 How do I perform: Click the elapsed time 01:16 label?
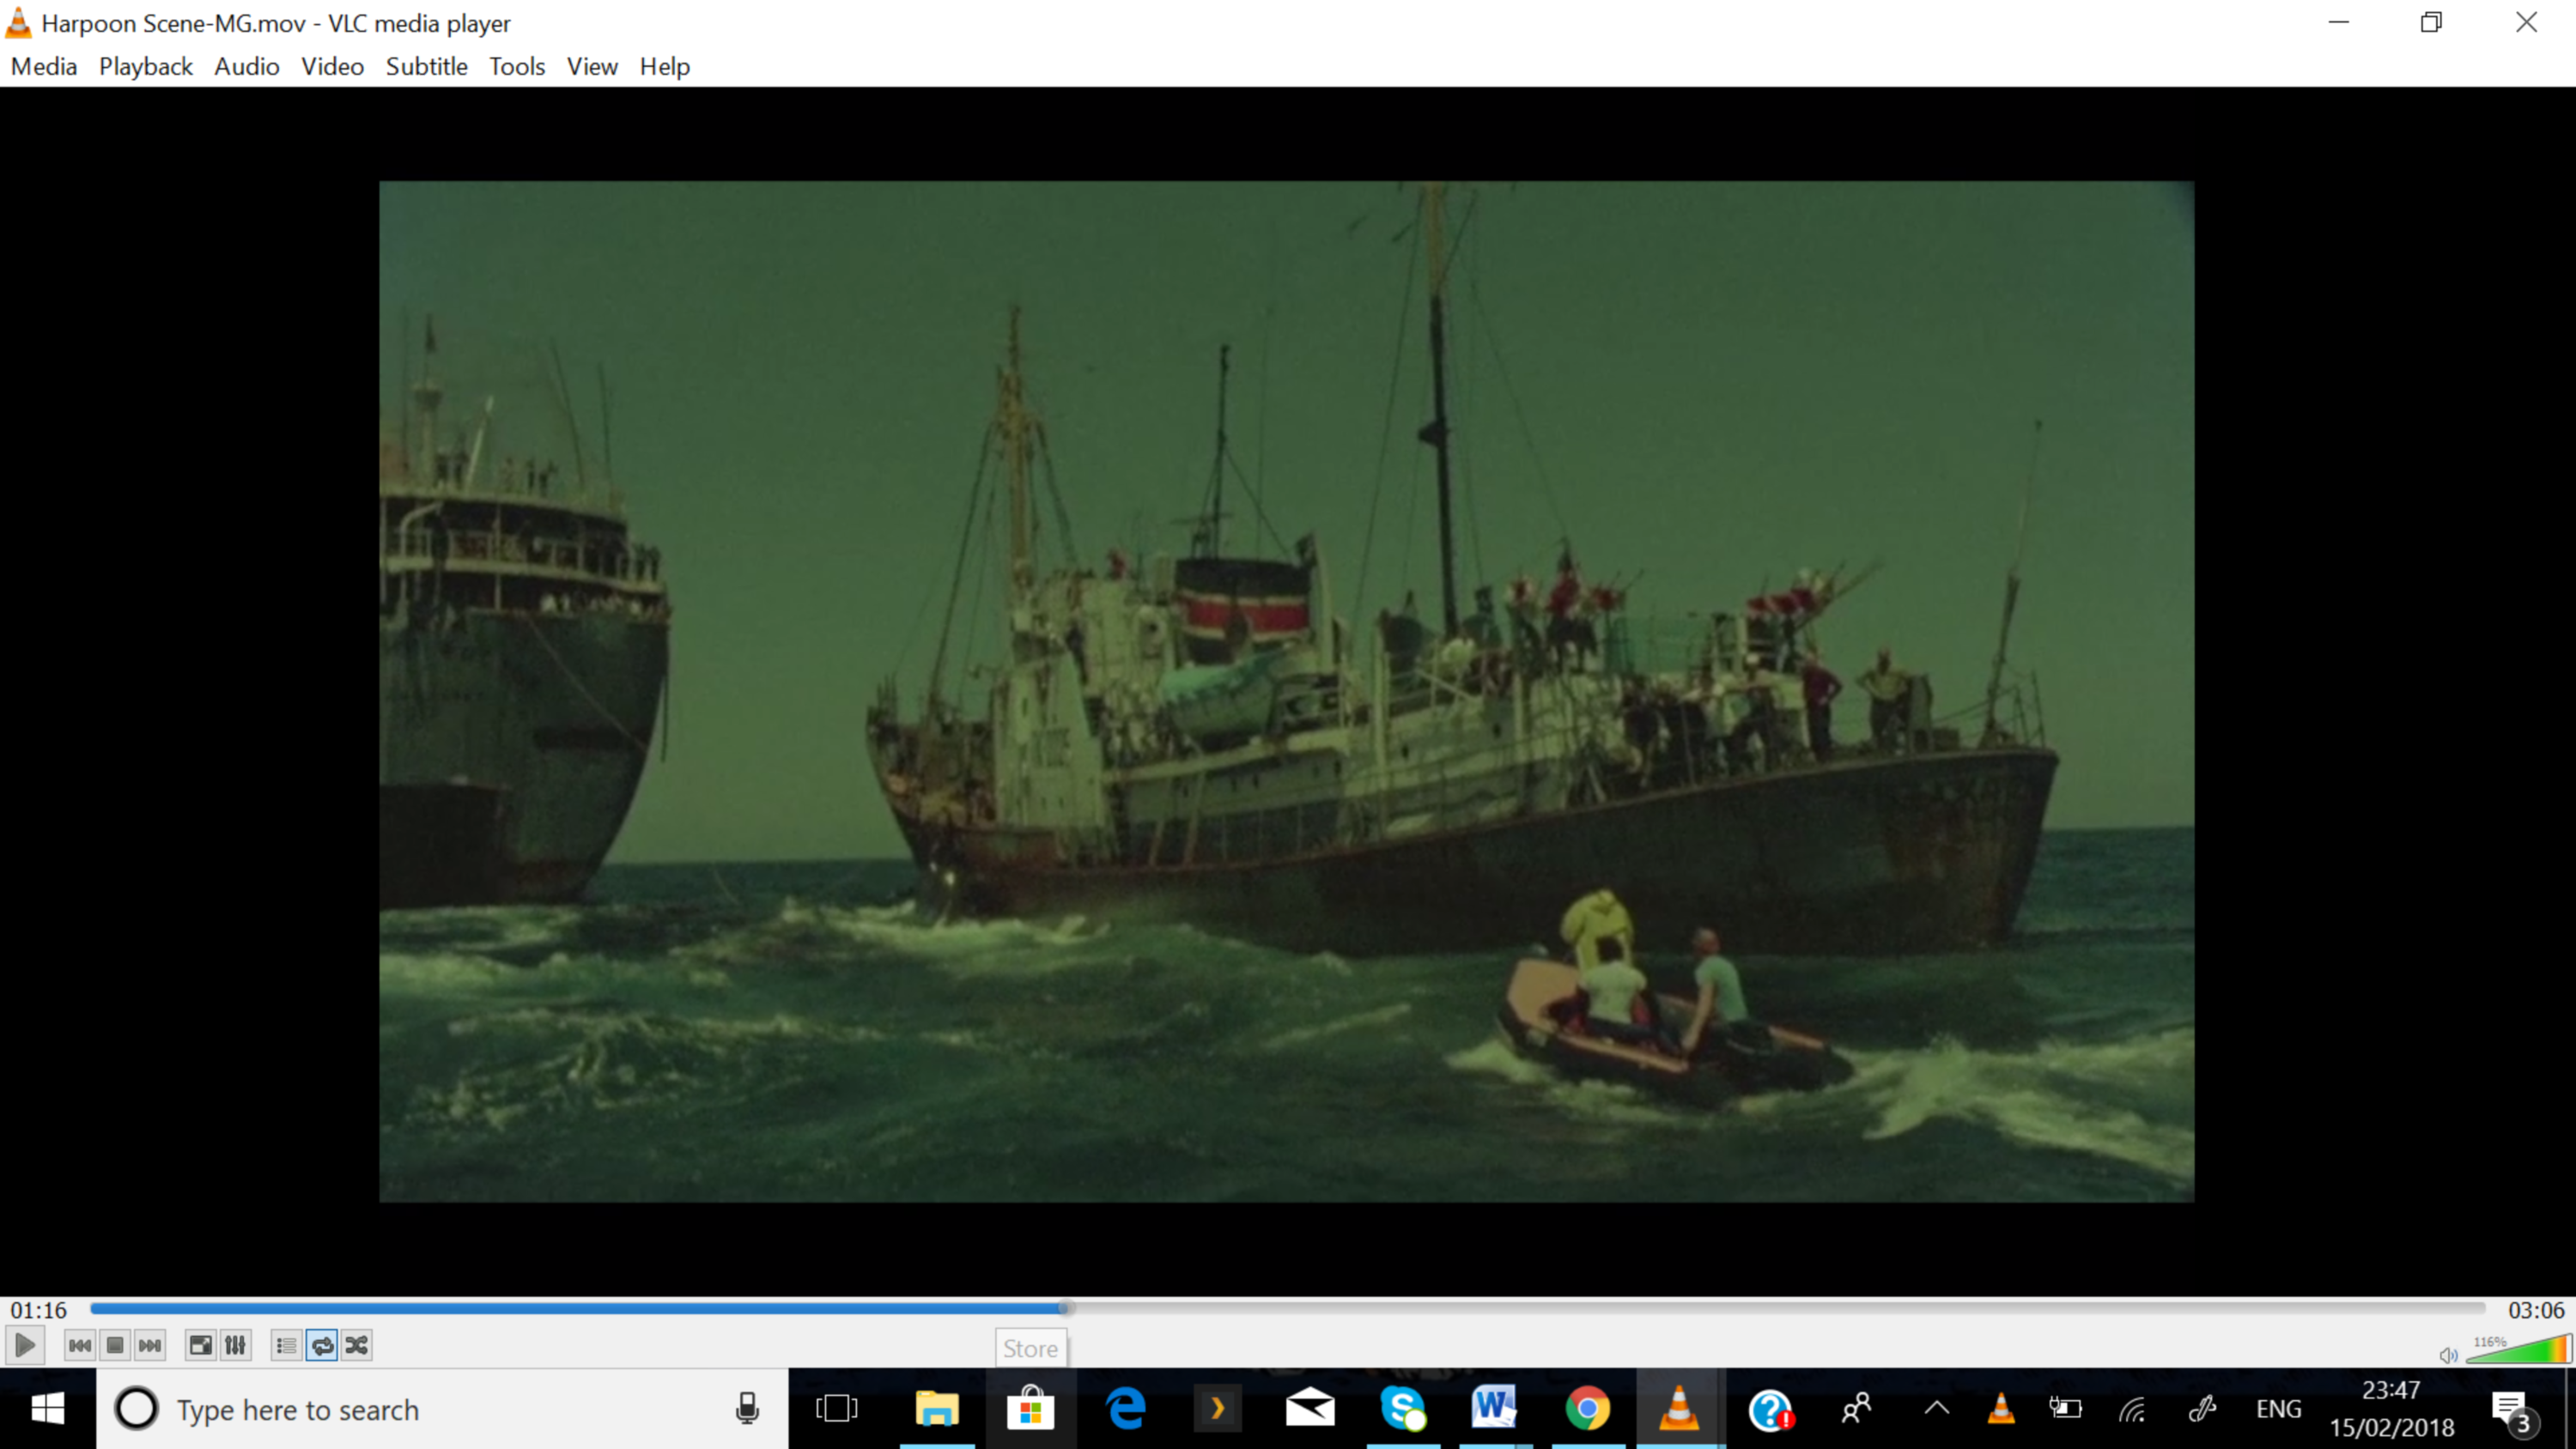point(39,1310)
